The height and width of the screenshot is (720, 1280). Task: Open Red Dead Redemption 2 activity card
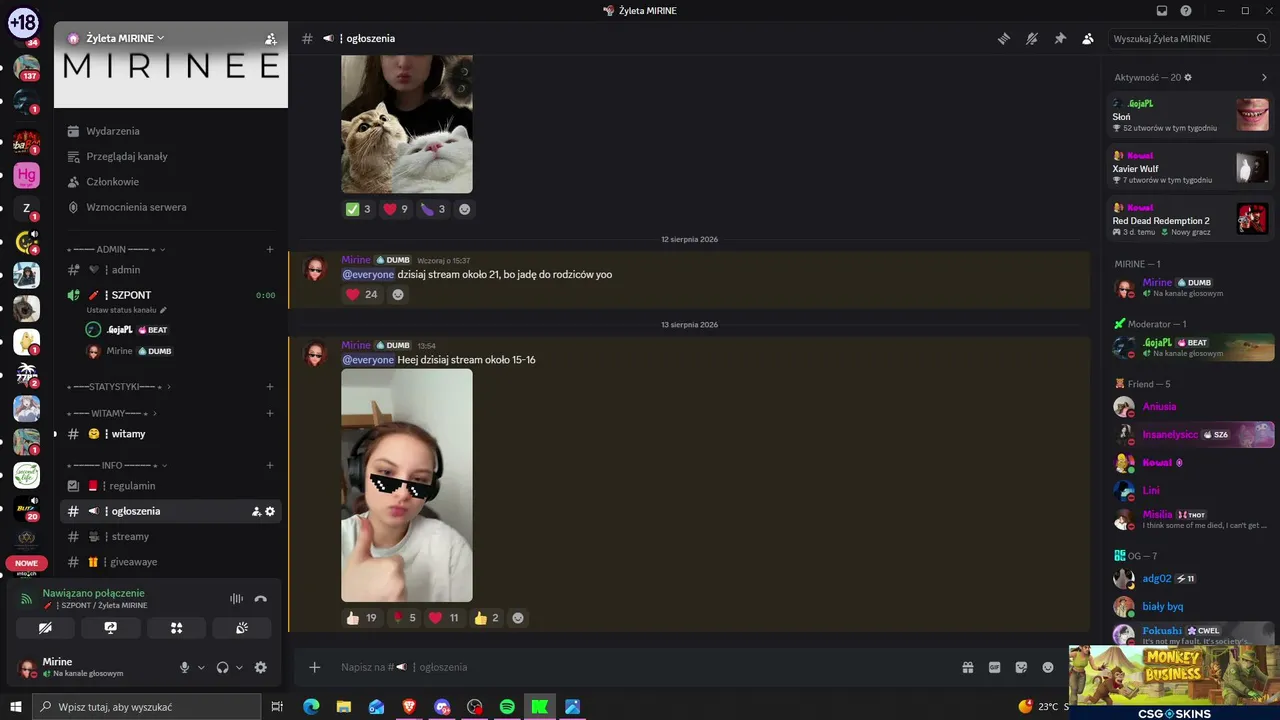[1190, 219]
